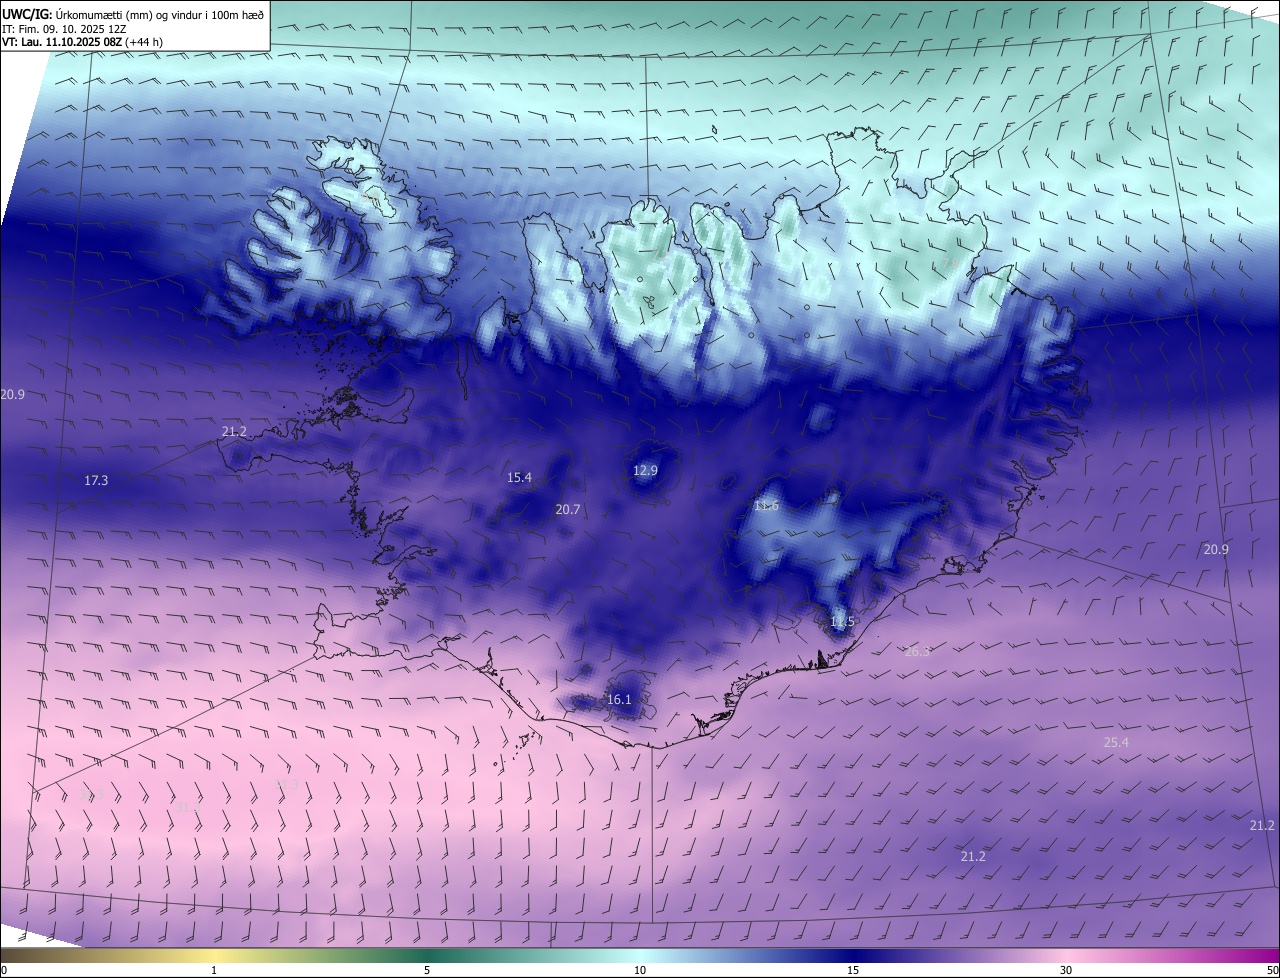
Task: Click the 11.6 value on the glacier
Action: (766, 506)
